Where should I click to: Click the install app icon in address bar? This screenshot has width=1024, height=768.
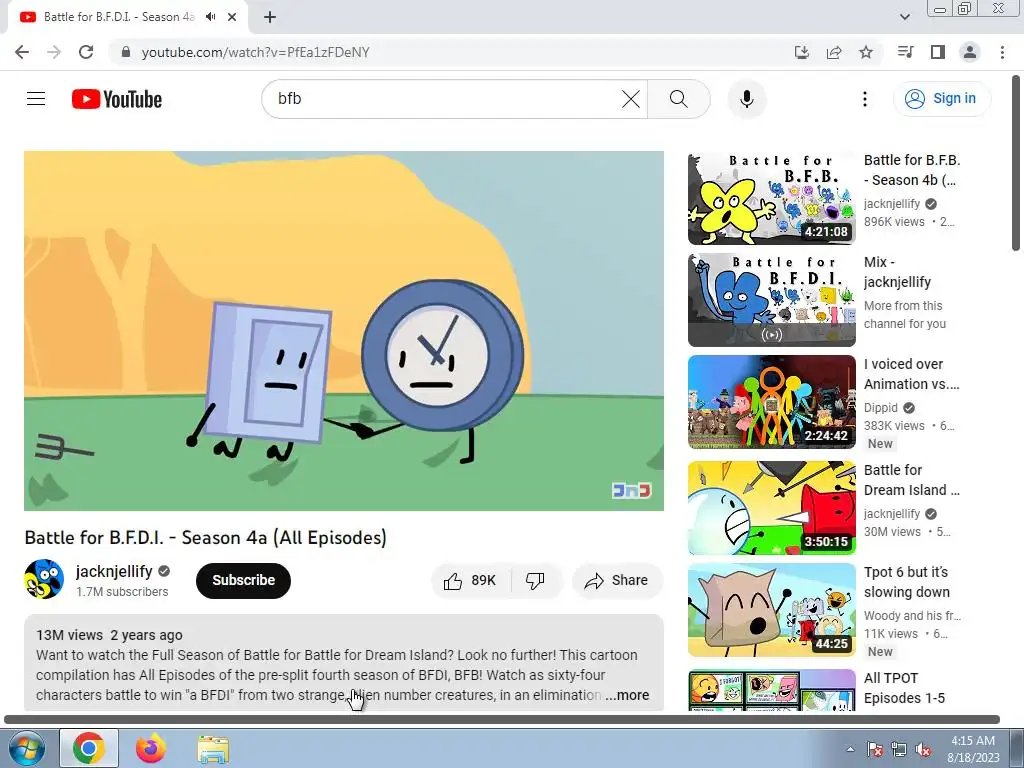(801, 52)
